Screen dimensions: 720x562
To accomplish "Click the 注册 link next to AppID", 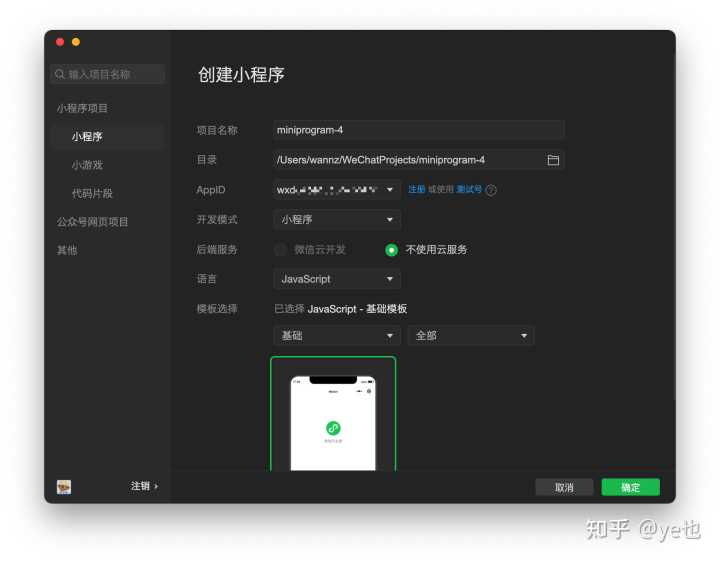I will click(x=416, y=189).
